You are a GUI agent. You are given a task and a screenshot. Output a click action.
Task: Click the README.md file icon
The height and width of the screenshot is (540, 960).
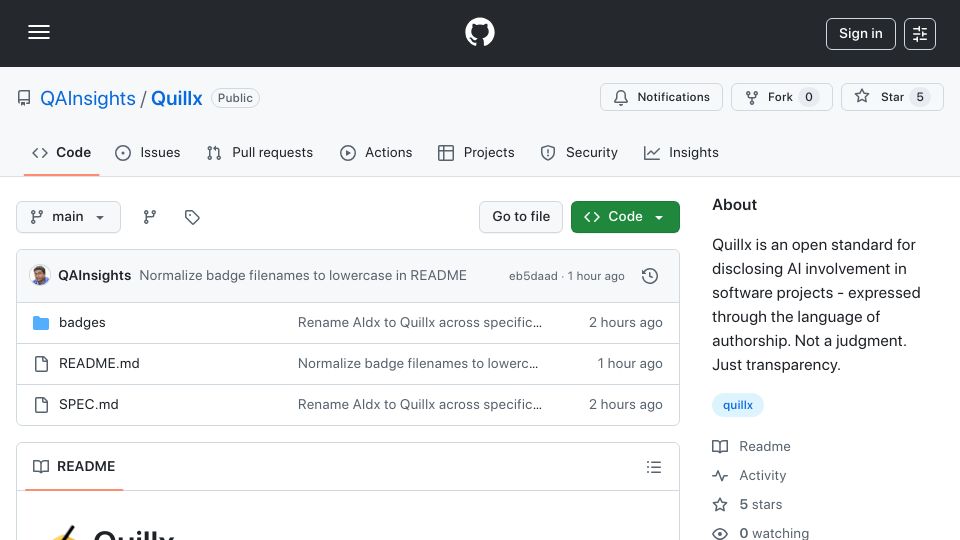(x=41, y=364)
